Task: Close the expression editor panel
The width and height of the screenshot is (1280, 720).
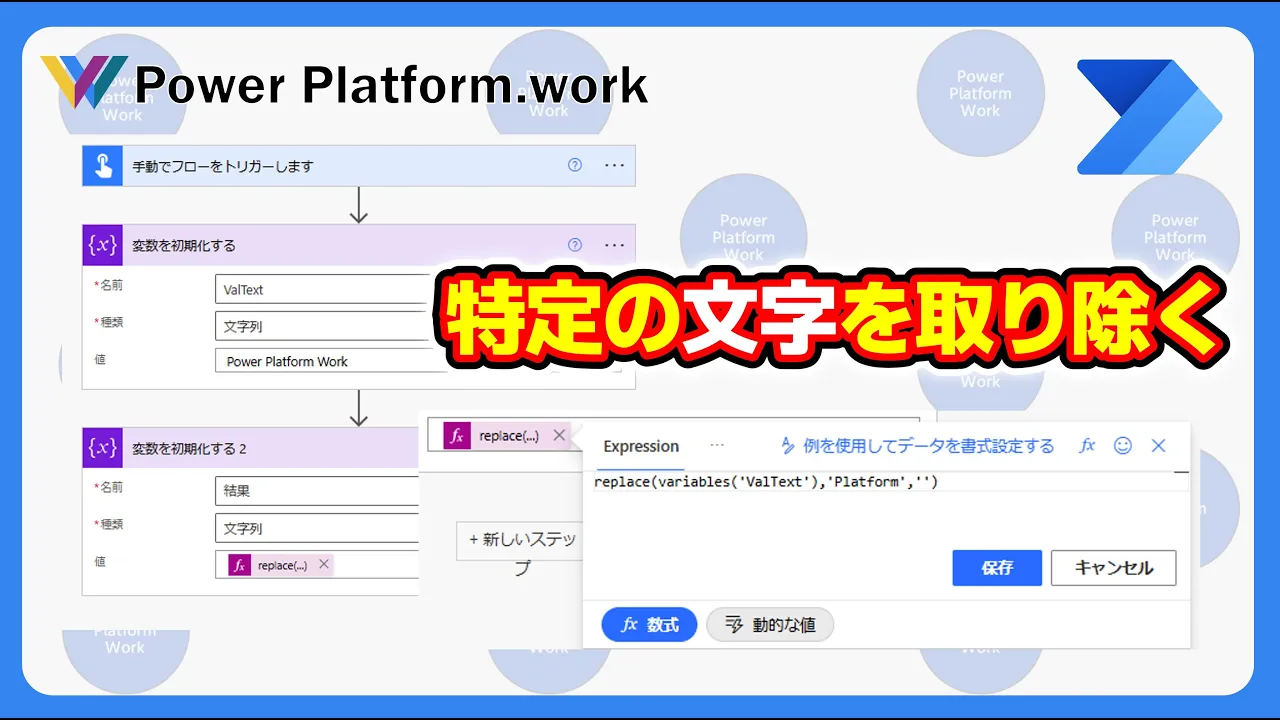Action: click(1159, 446)
